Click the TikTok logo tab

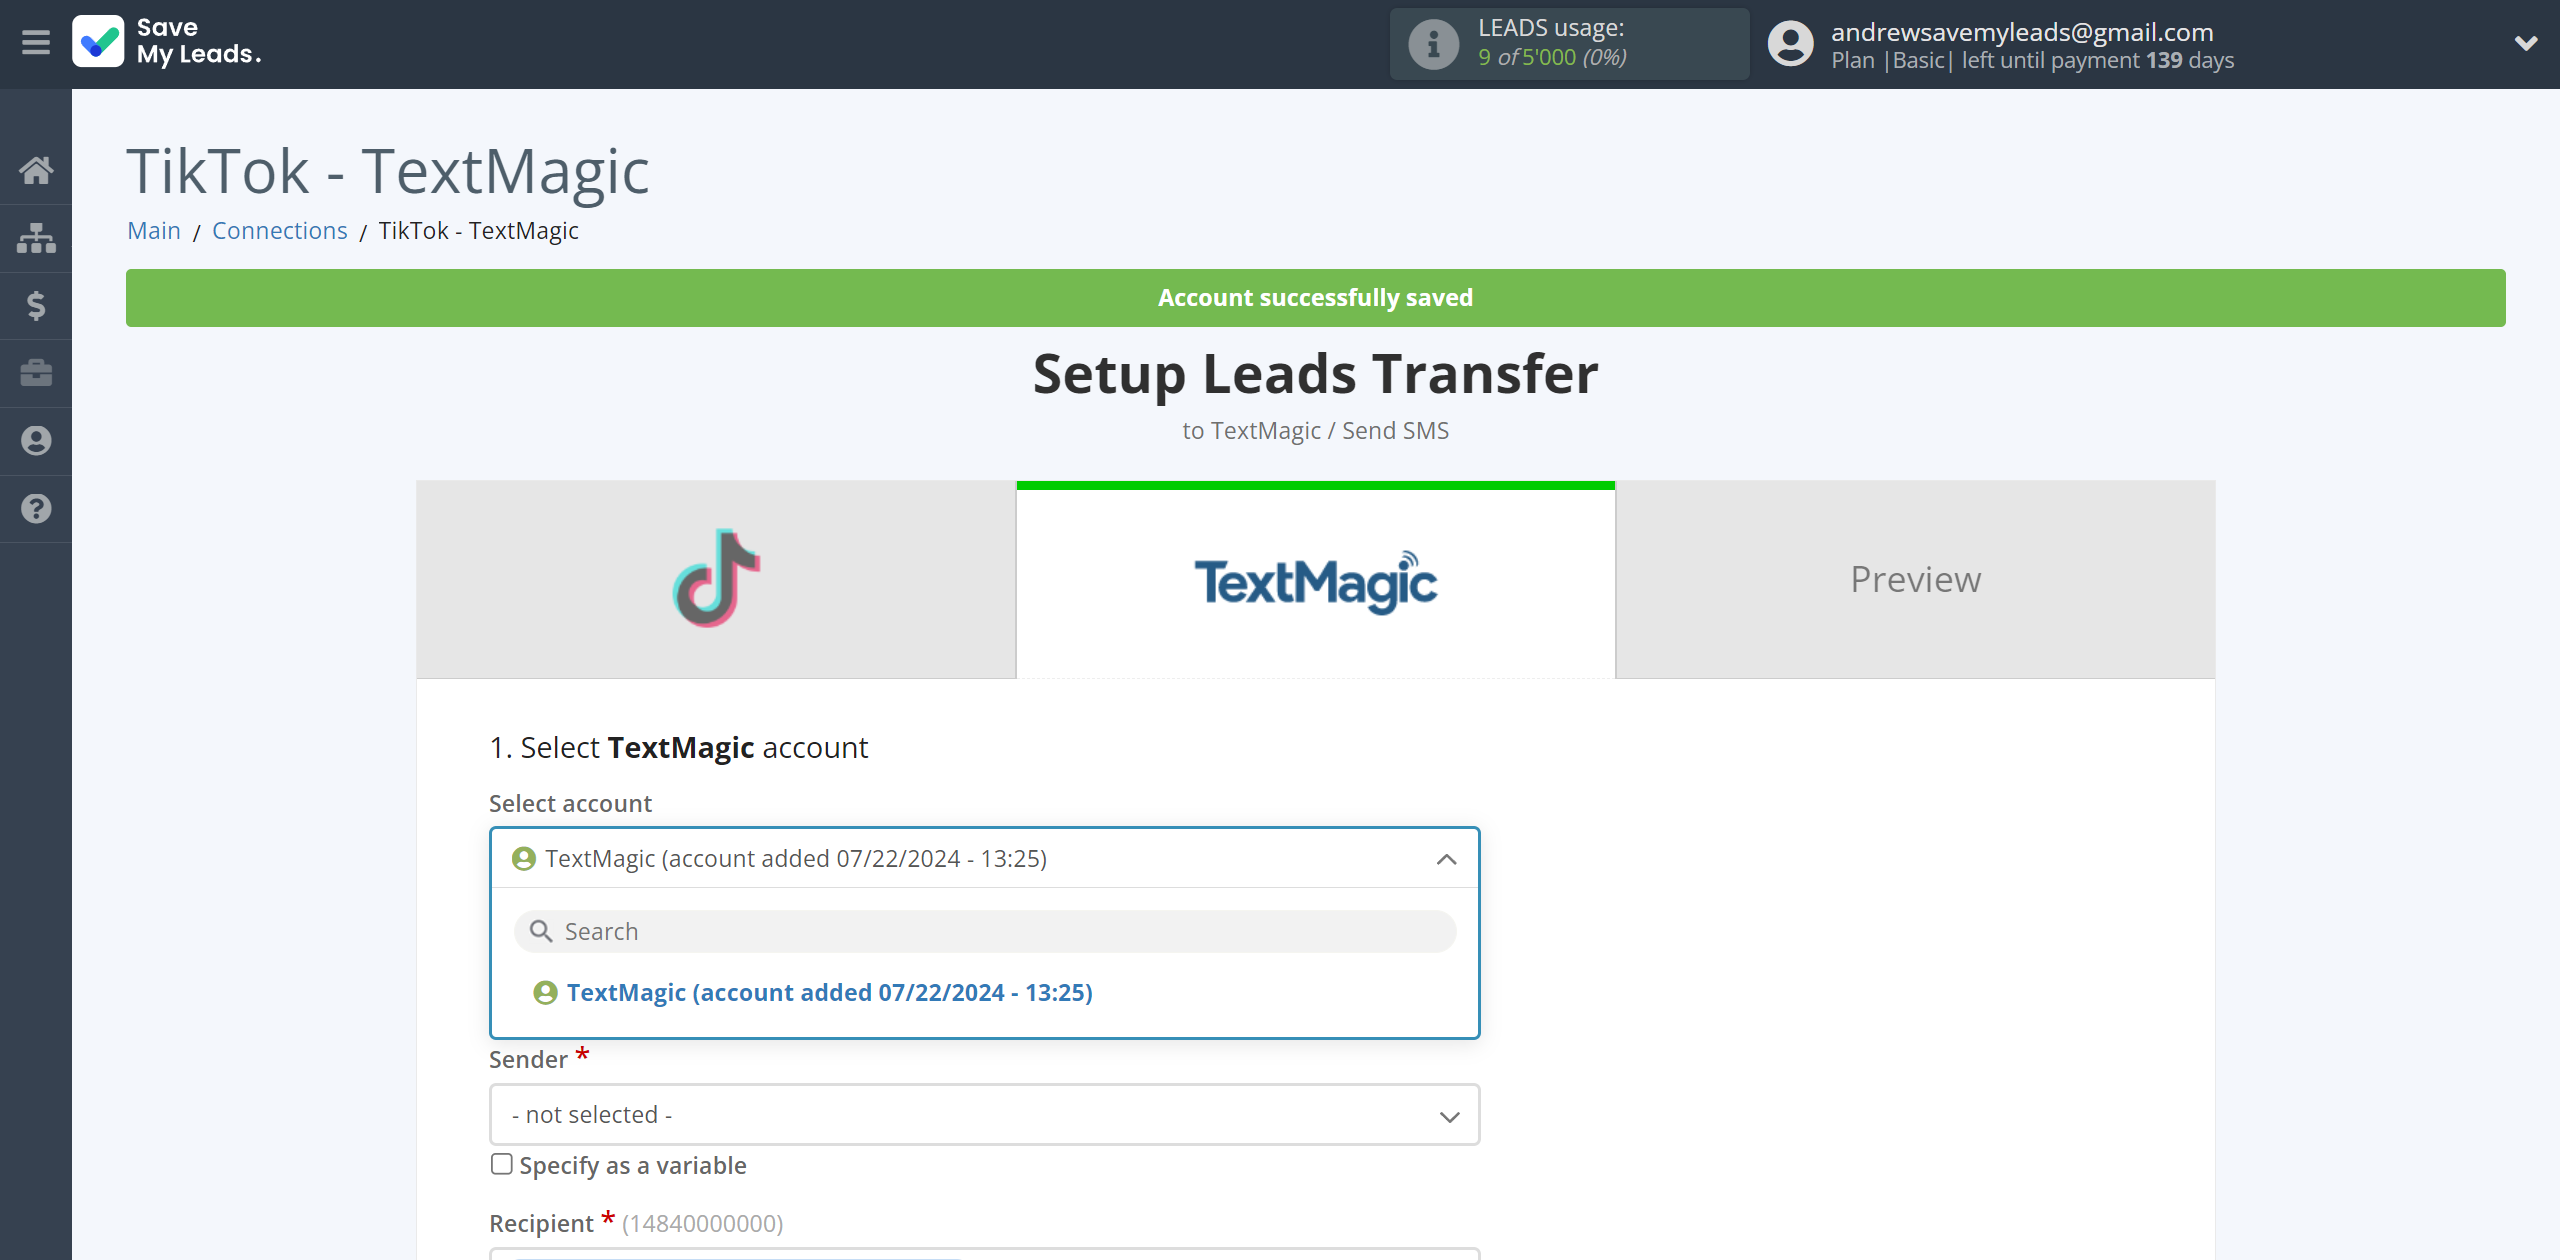pyautogui.click(x=715, y=578)
